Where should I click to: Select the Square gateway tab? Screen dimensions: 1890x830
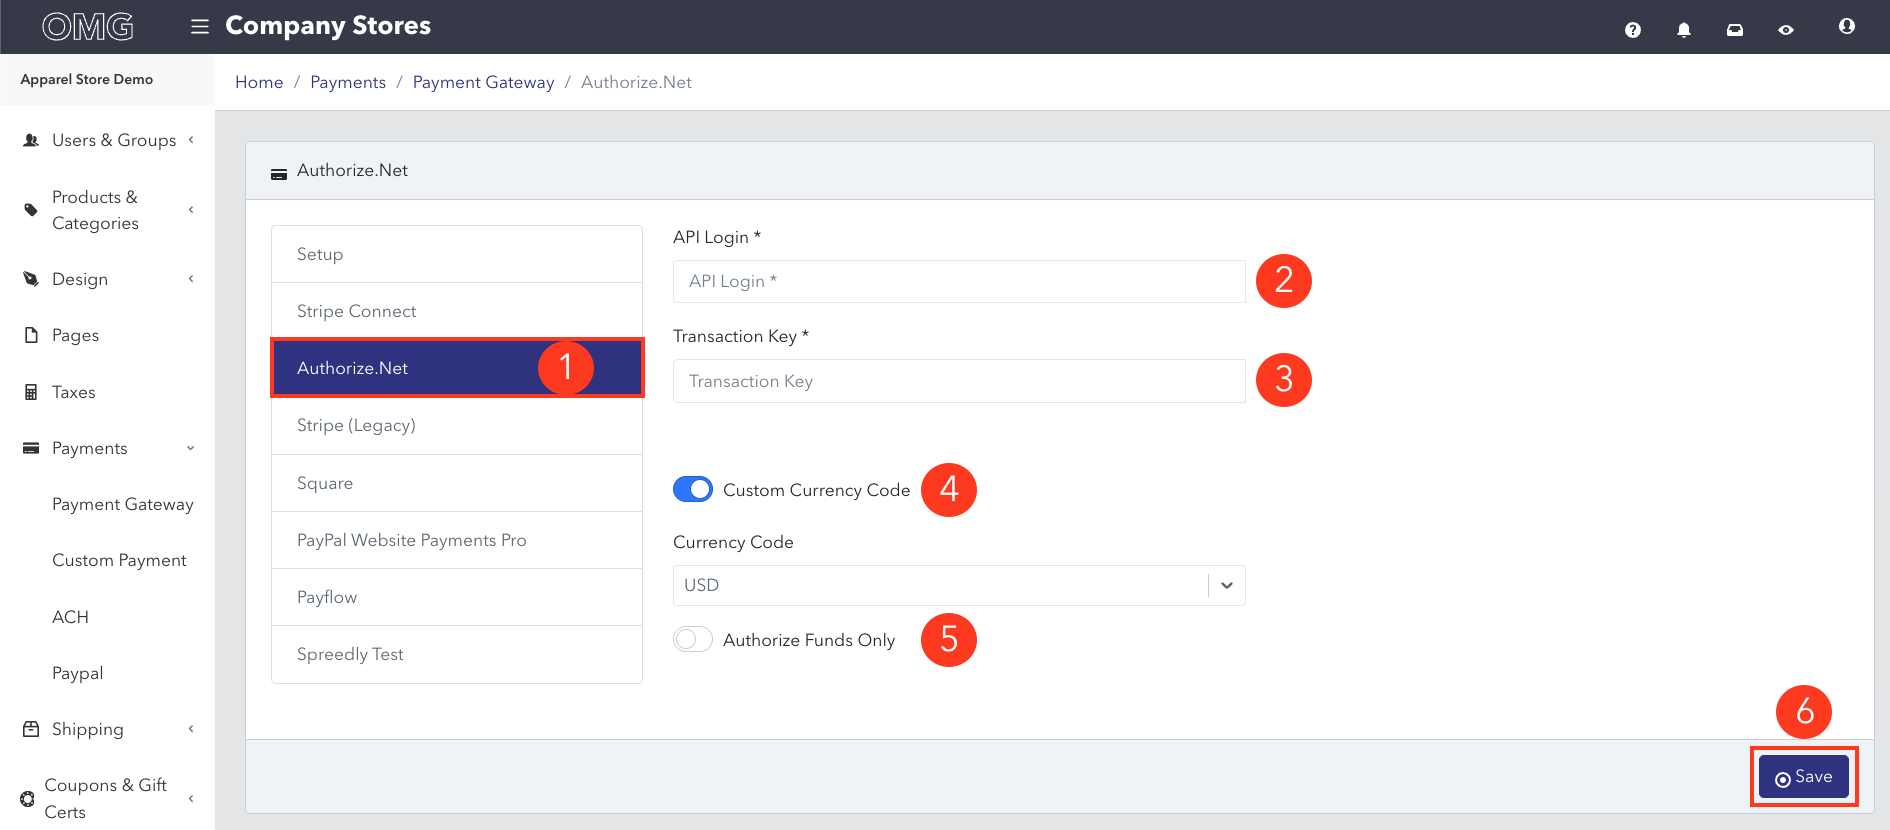457,483
